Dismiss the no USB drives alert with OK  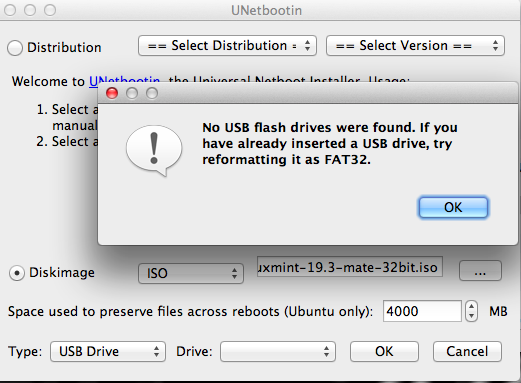pos(453,207)
